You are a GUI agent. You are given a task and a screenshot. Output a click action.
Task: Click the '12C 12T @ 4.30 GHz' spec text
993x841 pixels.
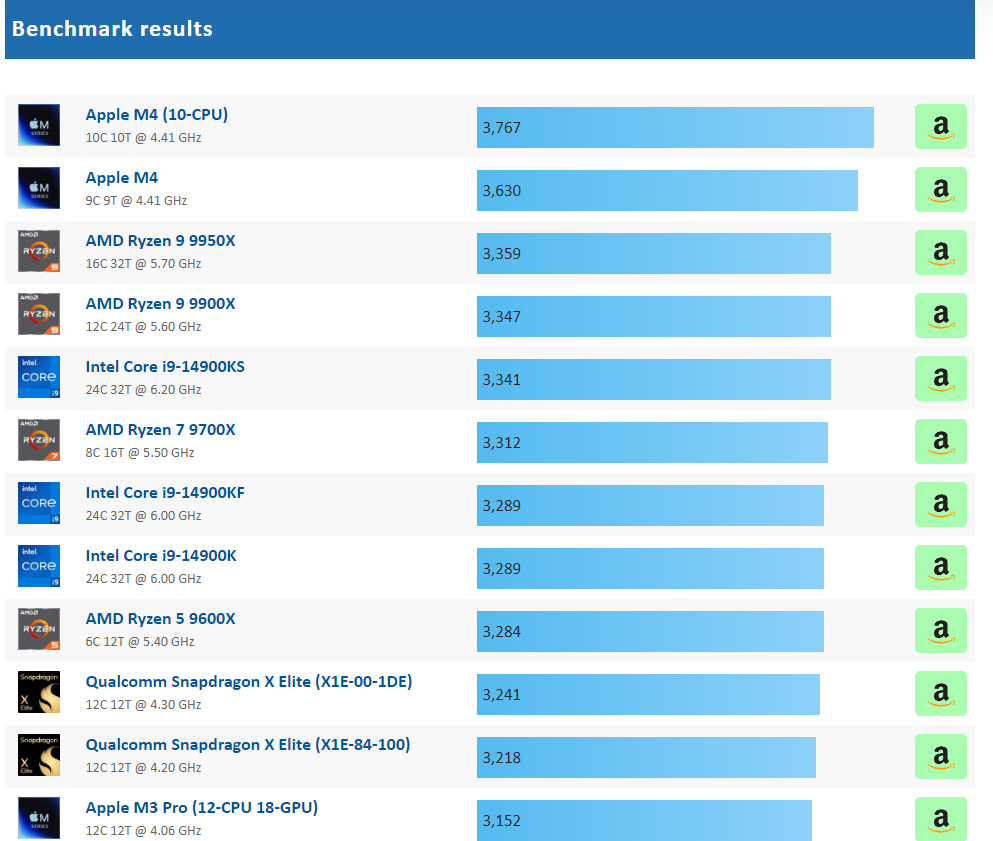(143, 705)
